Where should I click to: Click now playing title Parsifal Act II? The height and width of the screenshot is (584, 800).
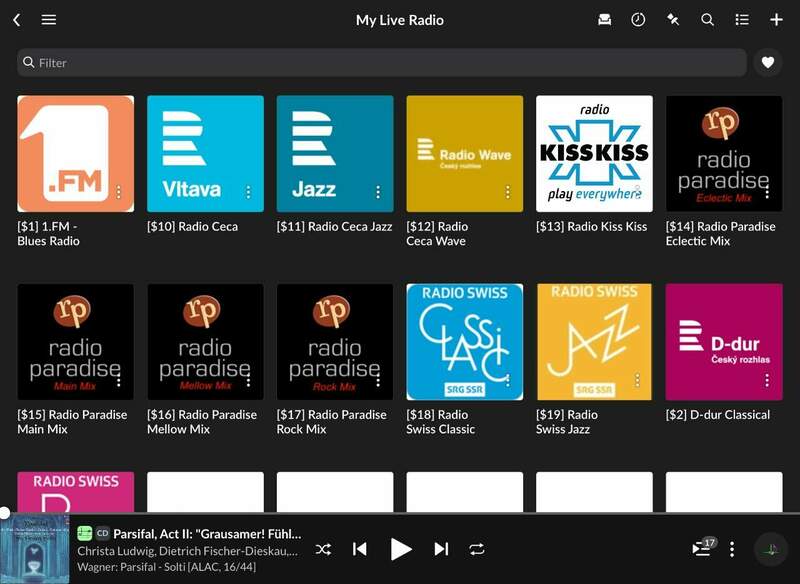pyautogui.click(x=207, y=534)
